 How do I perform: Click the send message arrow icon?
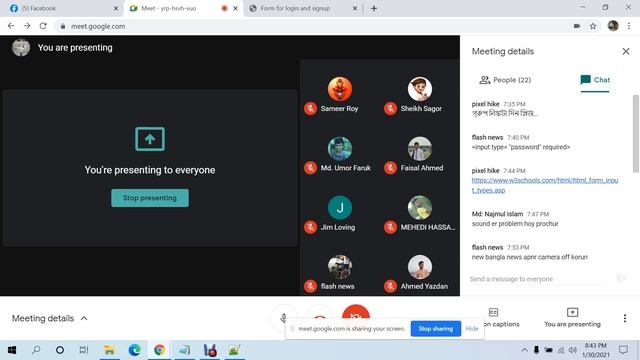point(621,279)
